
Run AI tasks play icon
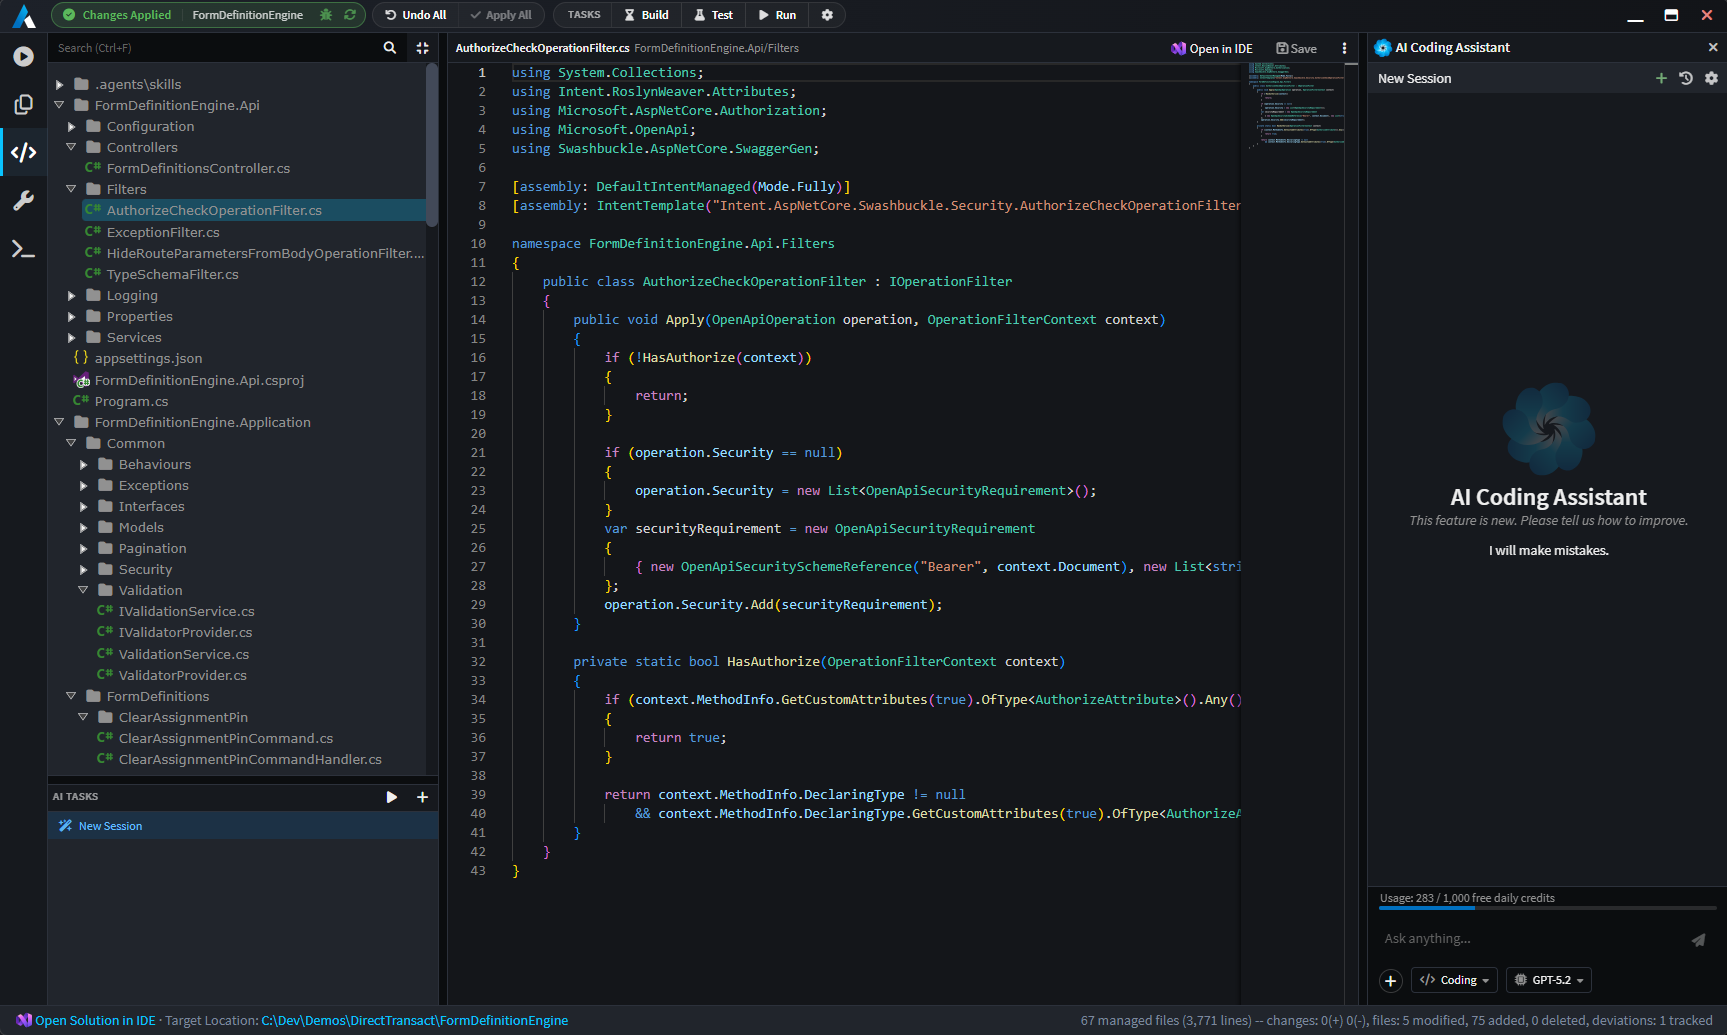pos(391,797)
